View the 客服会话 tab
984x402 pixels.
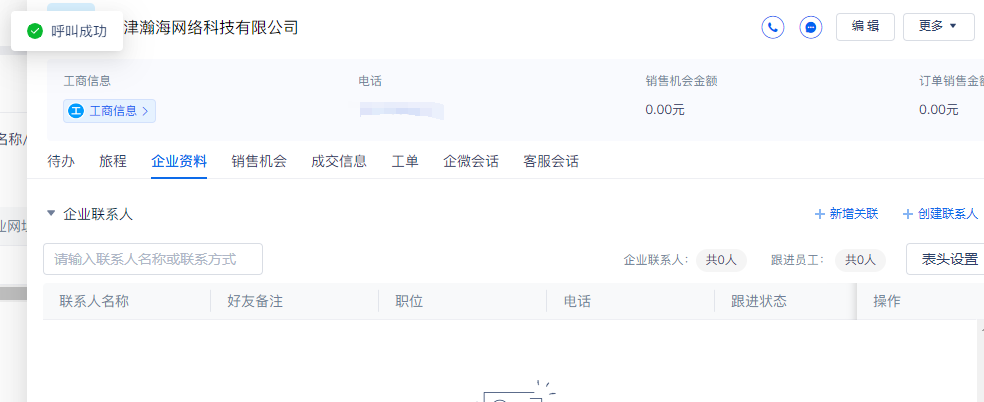point(551,162)
